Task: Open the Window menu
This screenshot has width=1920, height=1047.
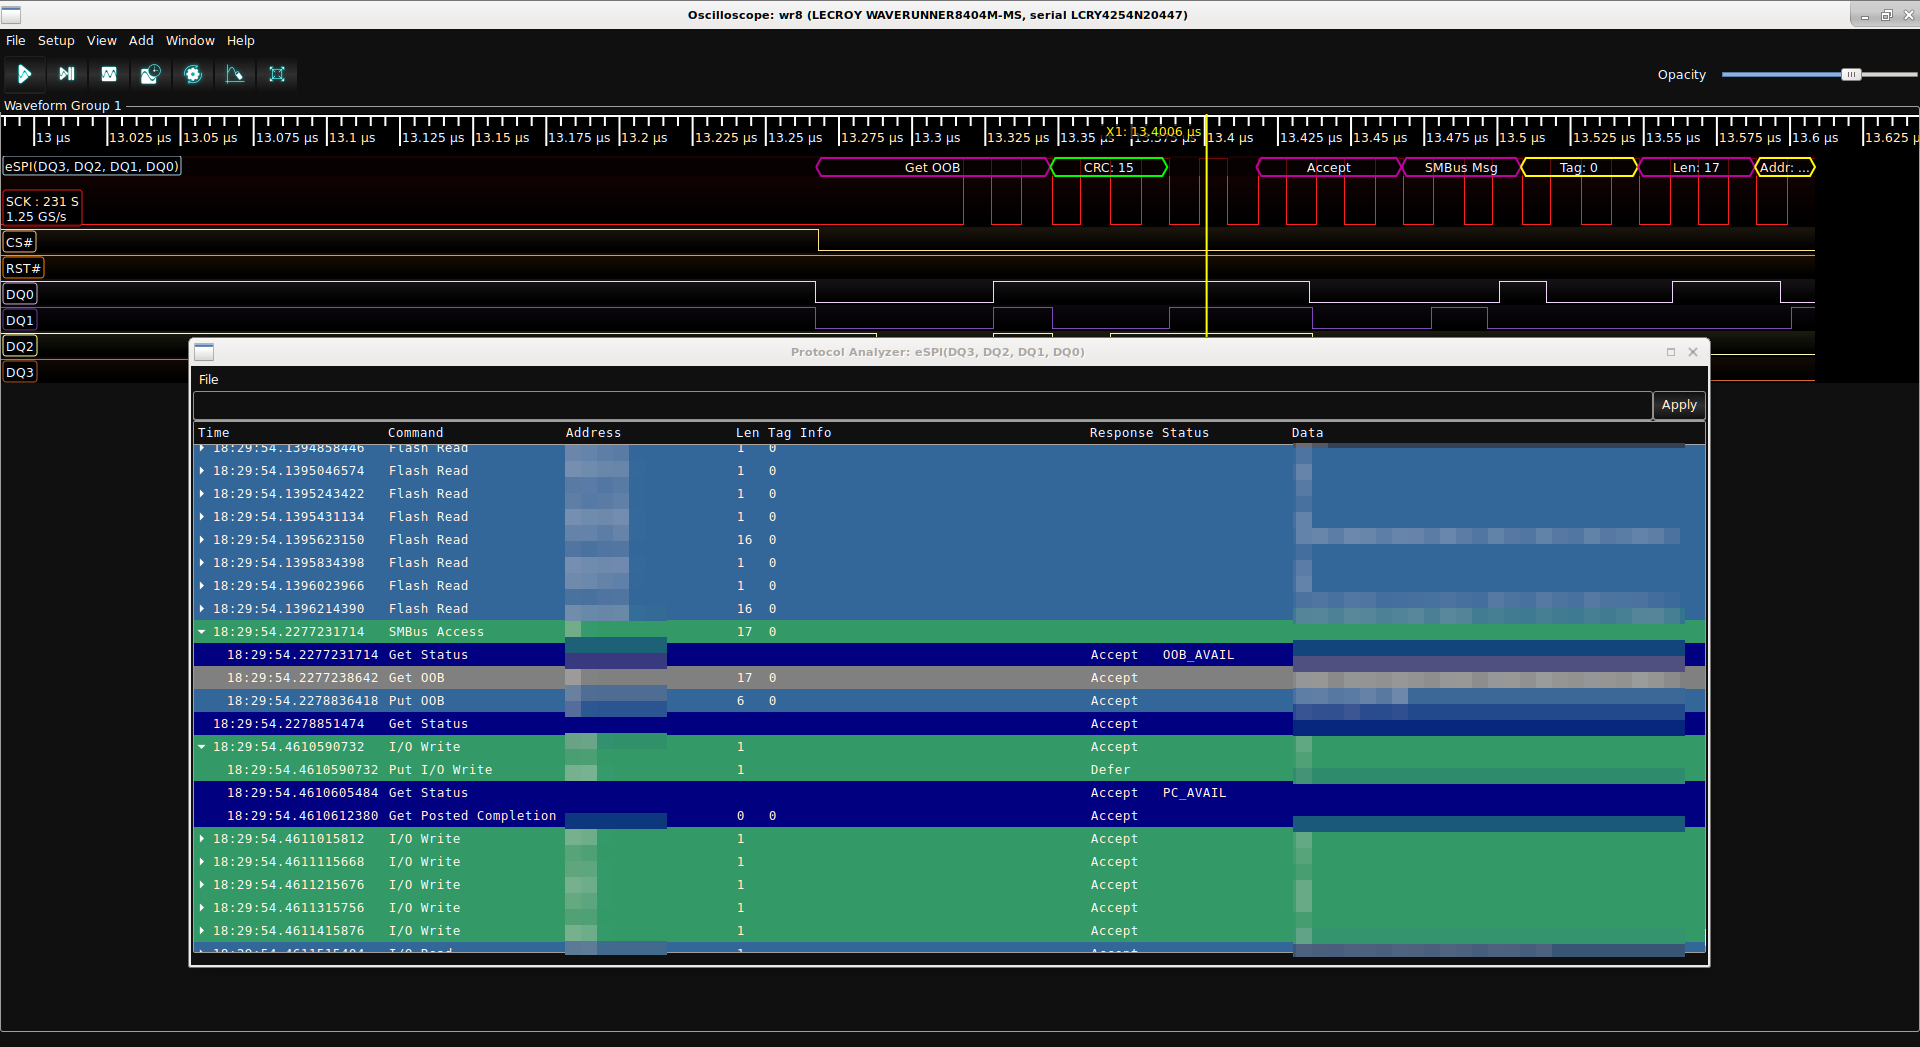Action: [190, 41]
